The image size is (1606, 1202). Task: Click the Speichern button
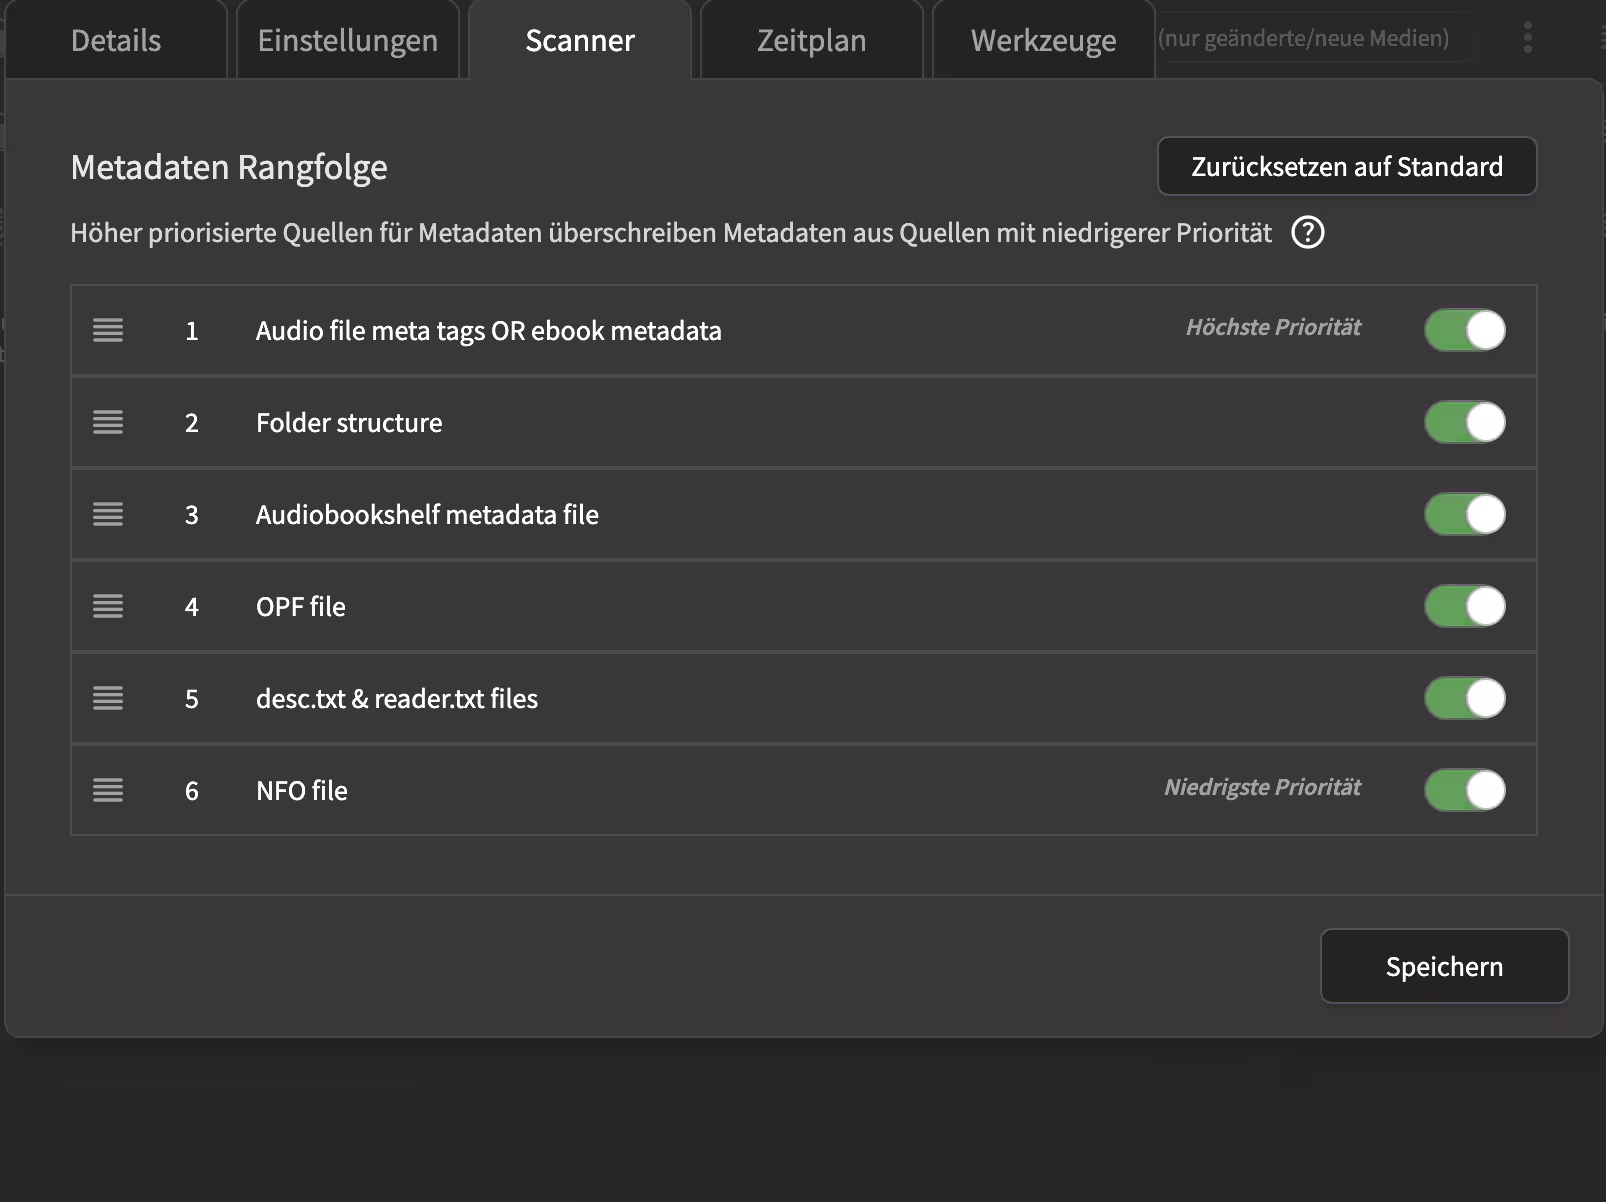click(1444, 966)
